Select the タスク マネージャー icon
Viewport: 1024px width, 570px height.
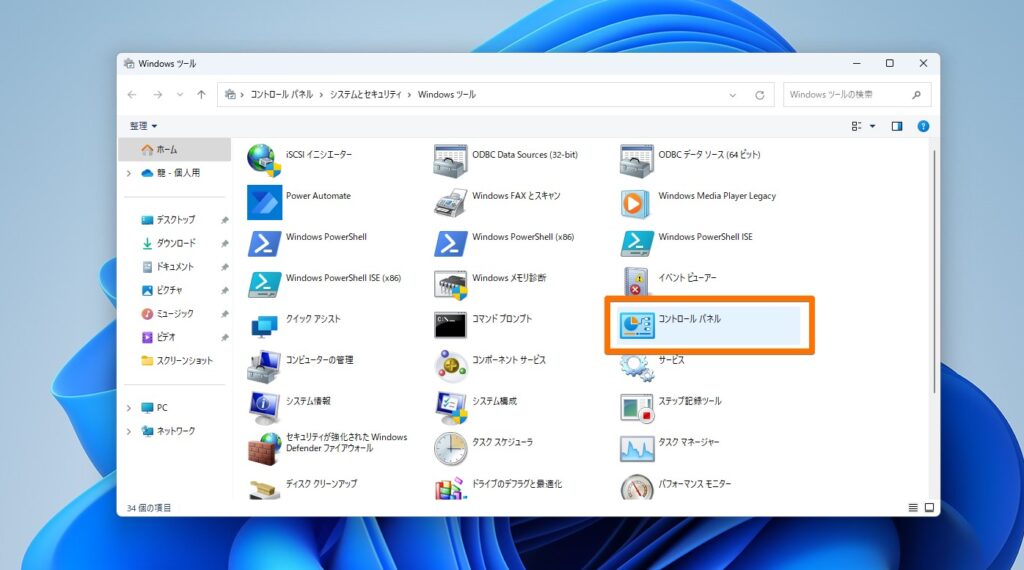[x=637, y=449]
